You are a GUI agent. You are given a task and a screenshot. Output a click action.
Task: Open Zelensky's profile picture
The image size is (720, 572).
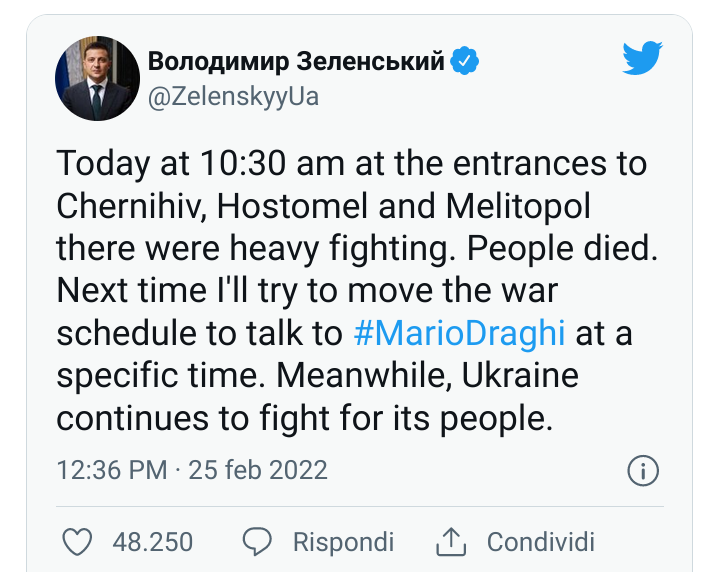tap(97, 79)
